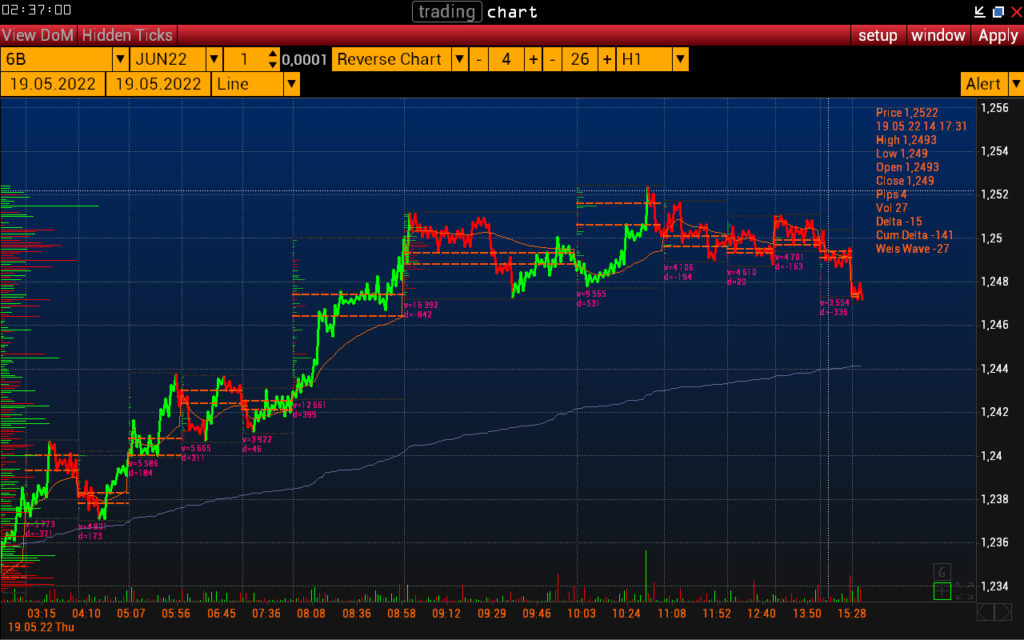Click the fit-to-screen corners icon
Screen dimensions: 1024x640
[x=965, y=591]
